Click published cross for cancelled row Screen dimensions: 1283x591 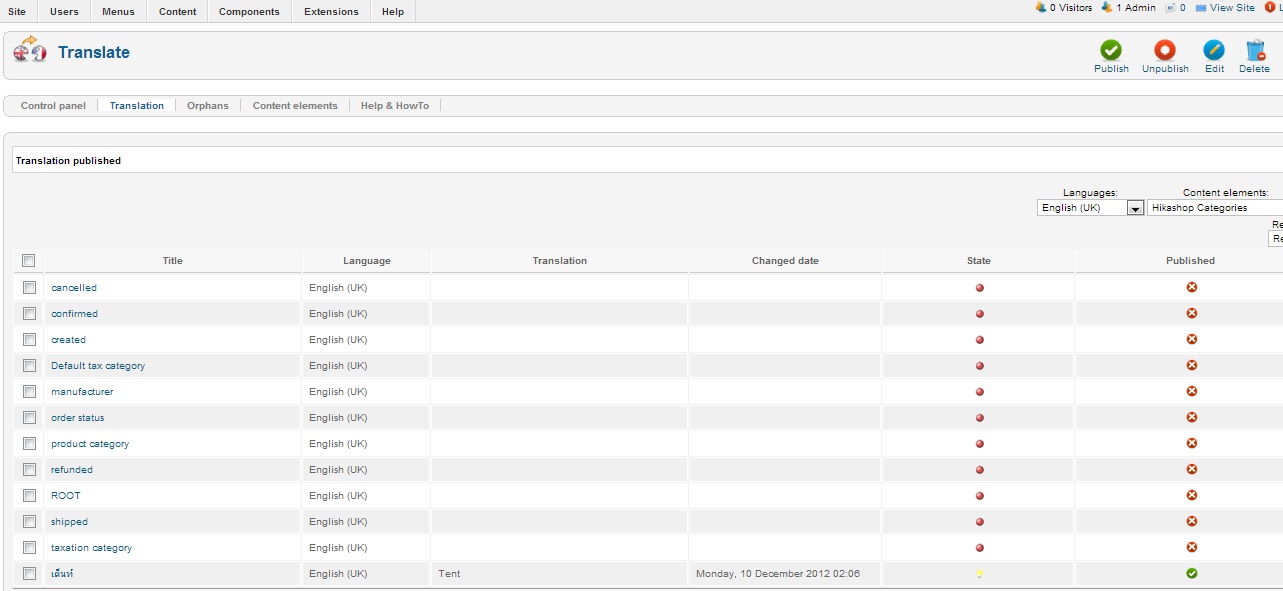point(1191,287)
